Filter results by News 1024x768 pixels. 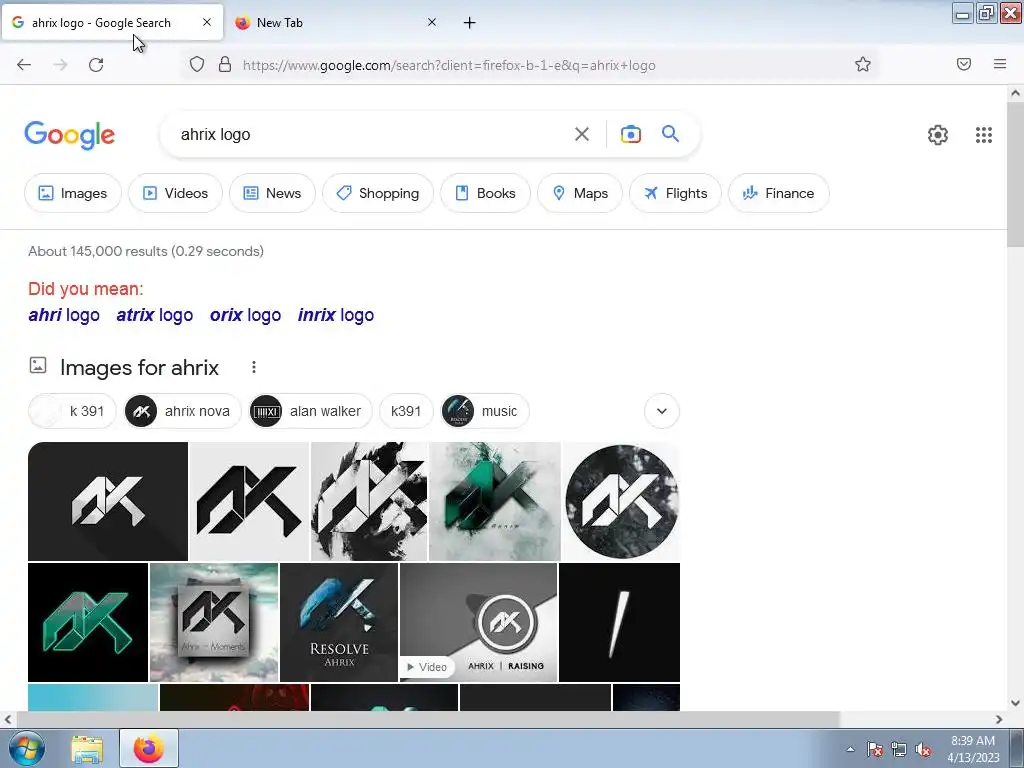point(272,193)
